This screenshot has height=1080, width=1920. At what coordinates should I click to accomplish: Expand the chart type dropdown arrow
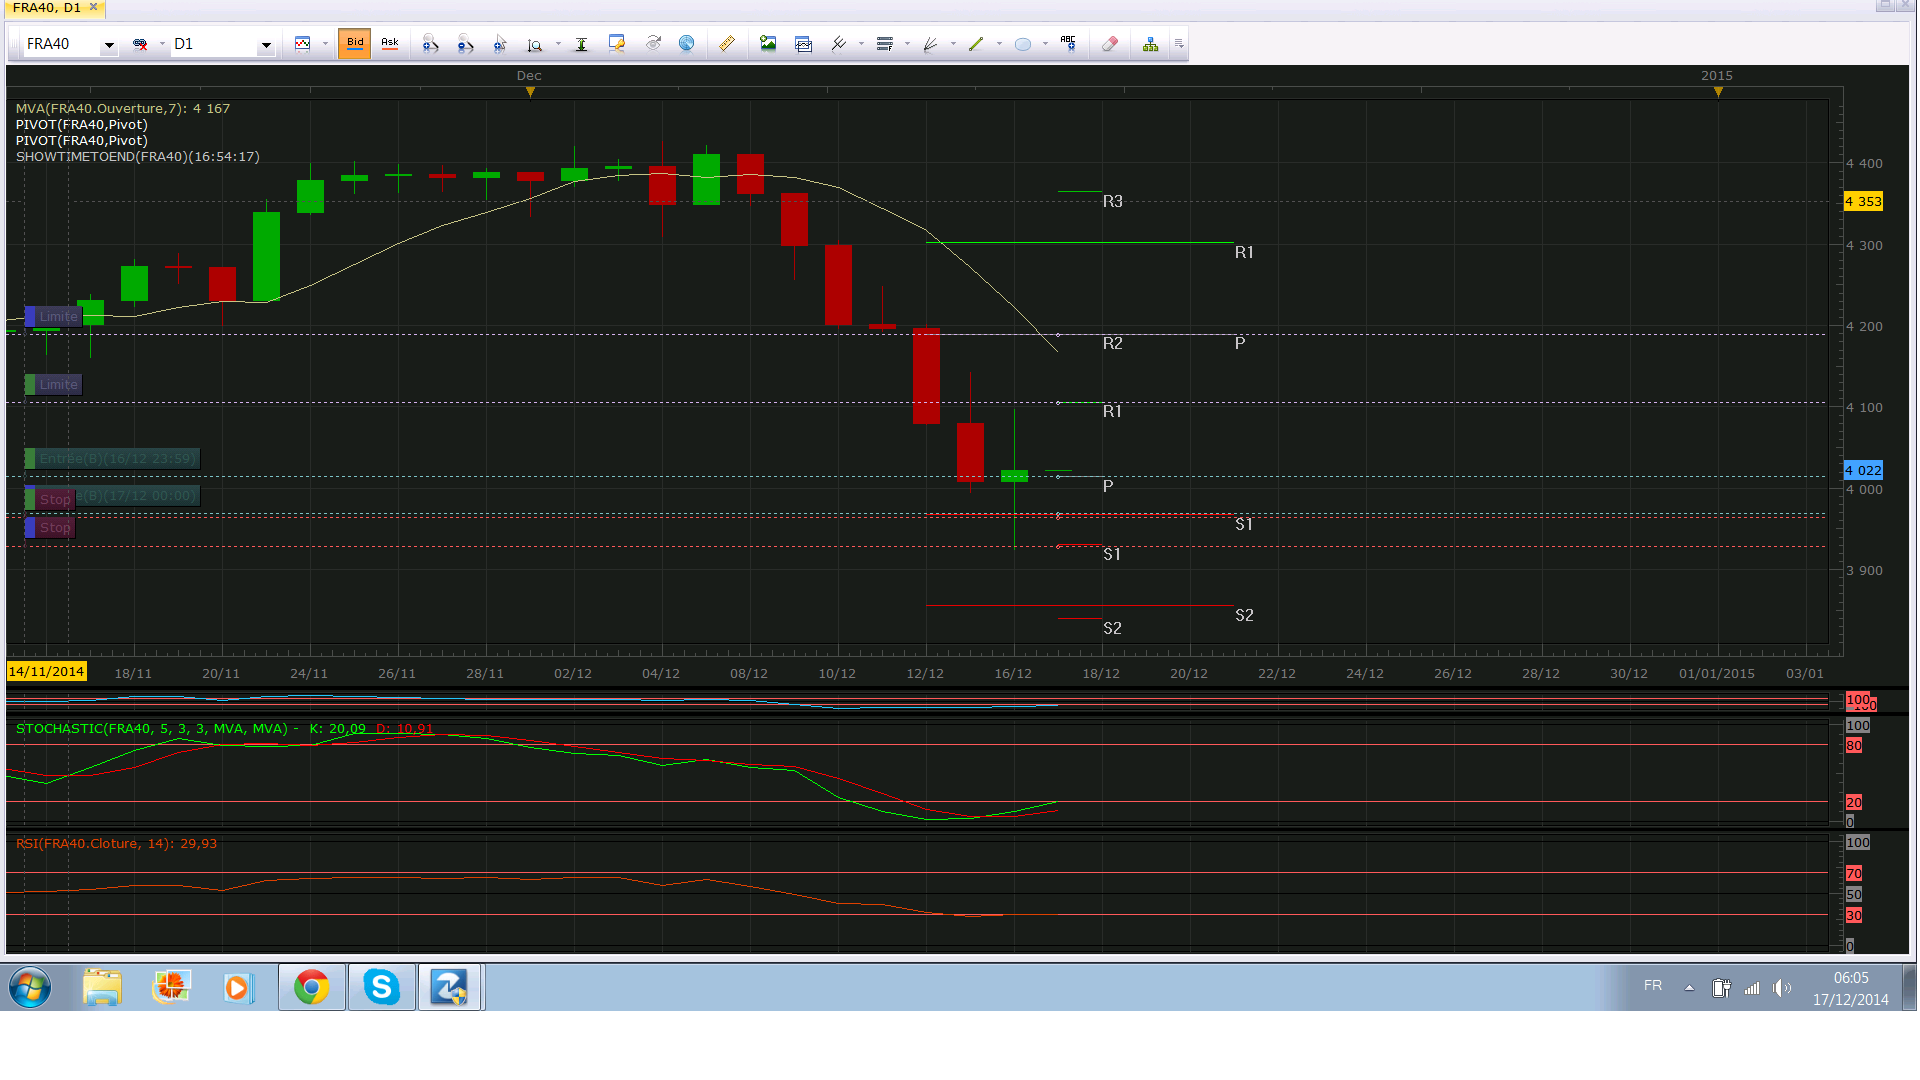(325, 44)
